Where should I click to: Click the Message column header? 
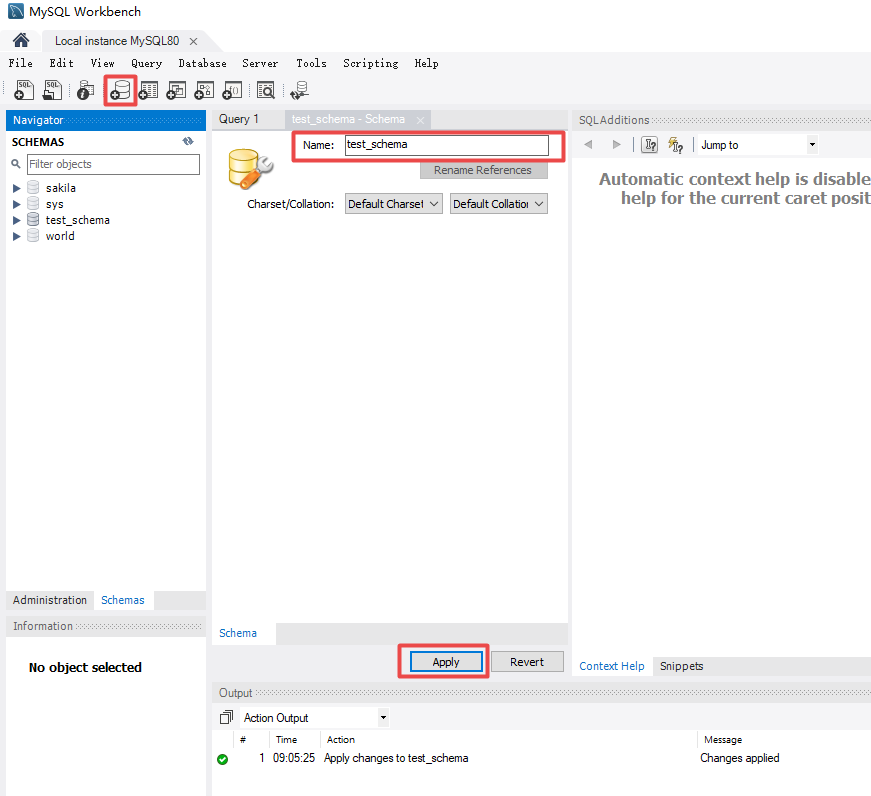pyautogui.click(x=723, y=740)
